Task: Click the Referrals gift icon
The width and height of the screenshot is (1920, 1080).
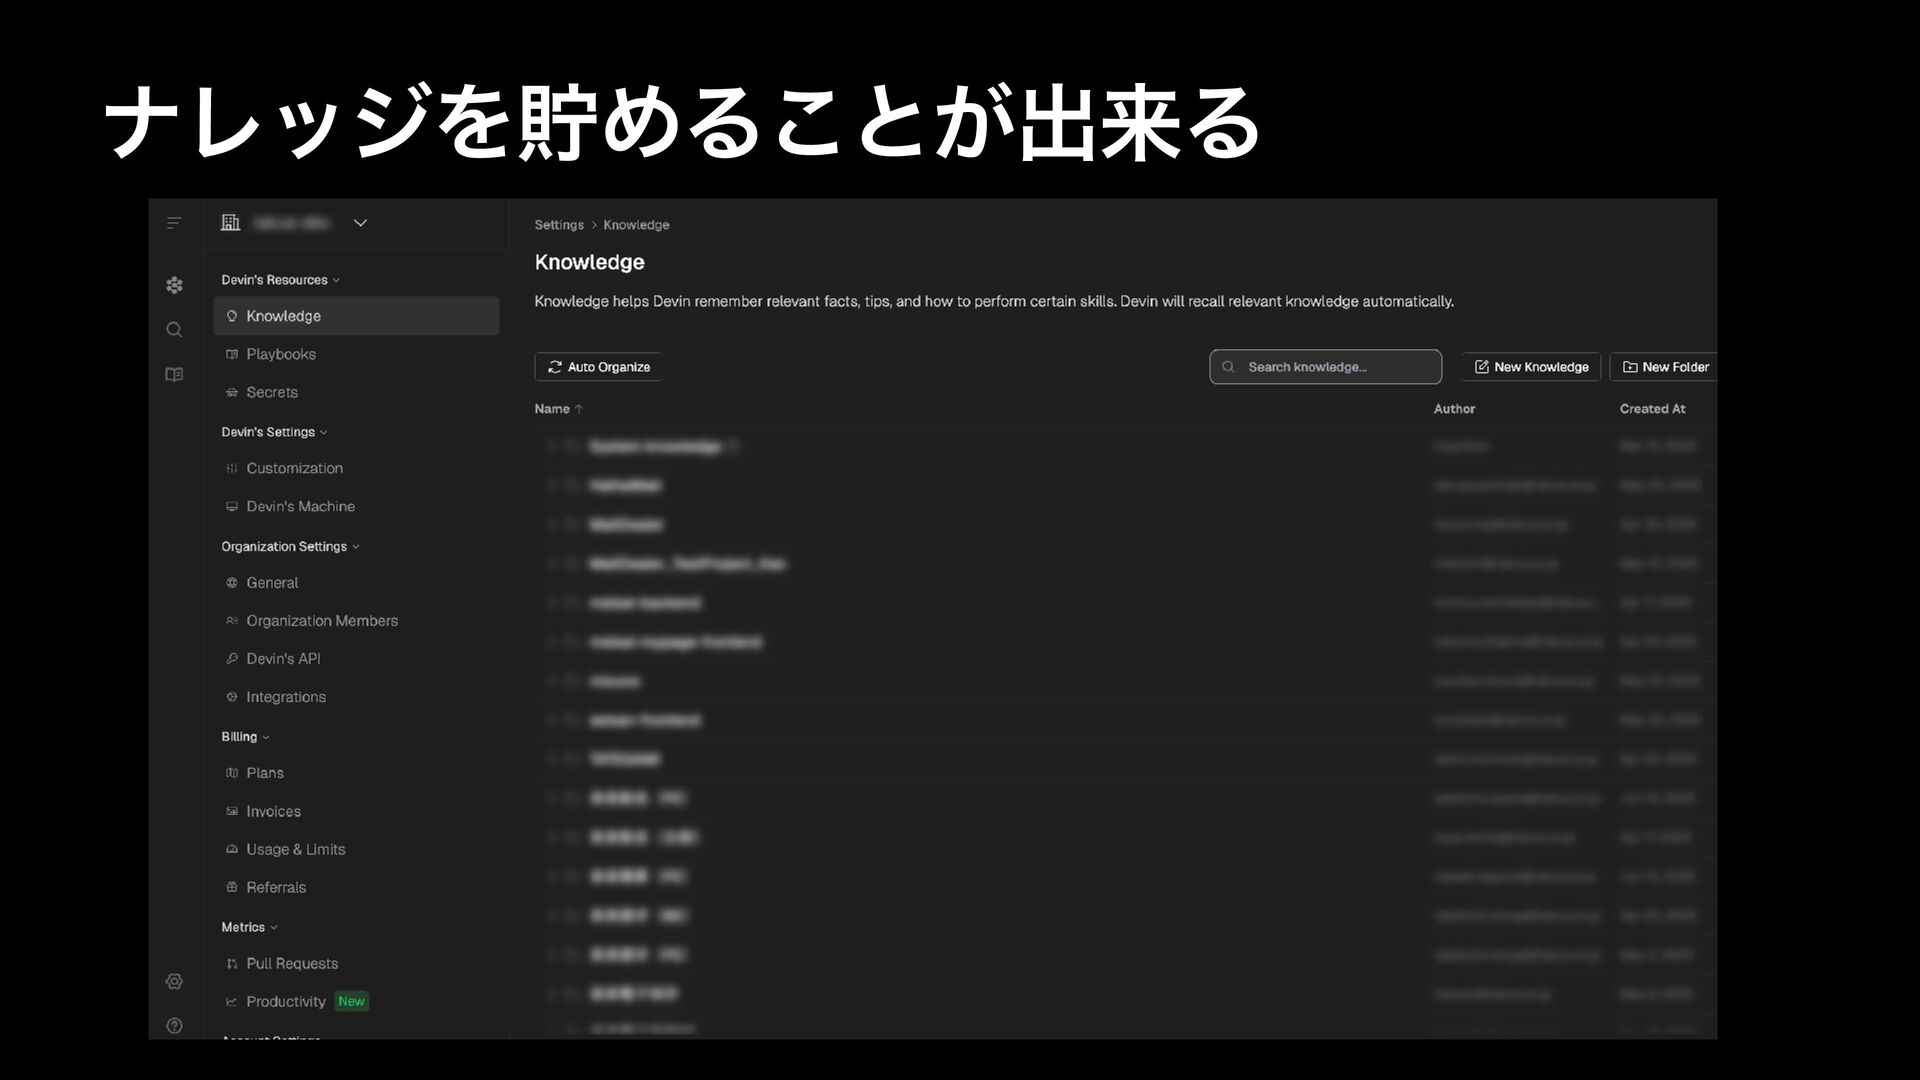Action: [232, 888]
